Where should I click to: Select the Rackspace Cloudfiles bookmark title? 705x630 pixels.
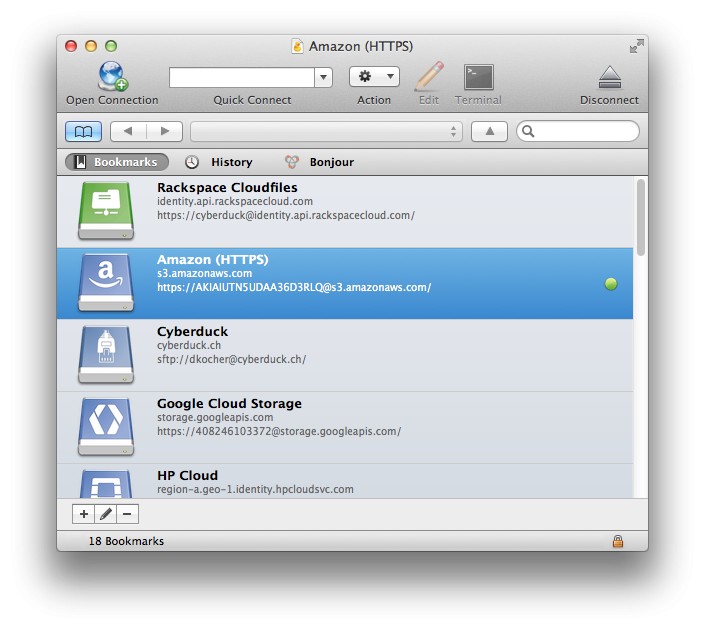tap(227, 188)
